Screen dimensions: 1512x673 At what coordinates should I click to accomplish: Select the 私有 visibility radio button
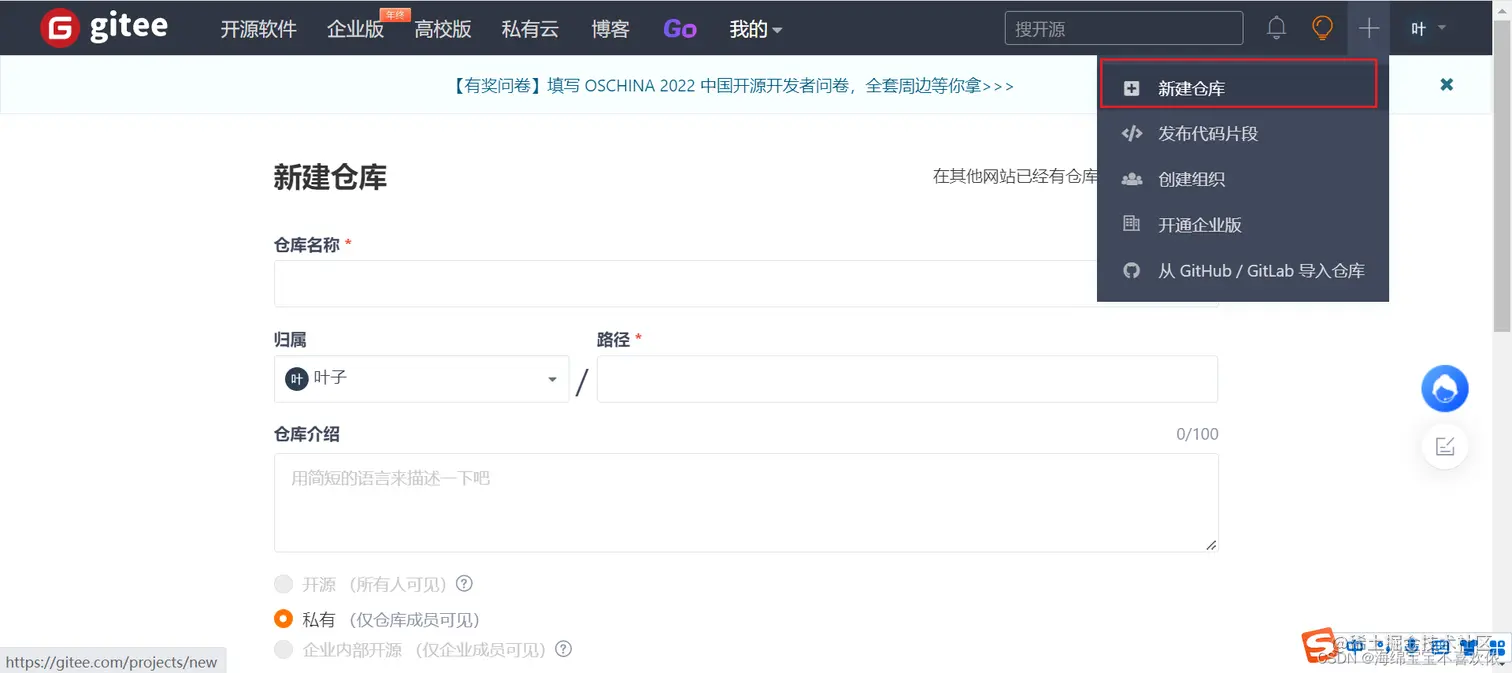[x=283, y=618]
